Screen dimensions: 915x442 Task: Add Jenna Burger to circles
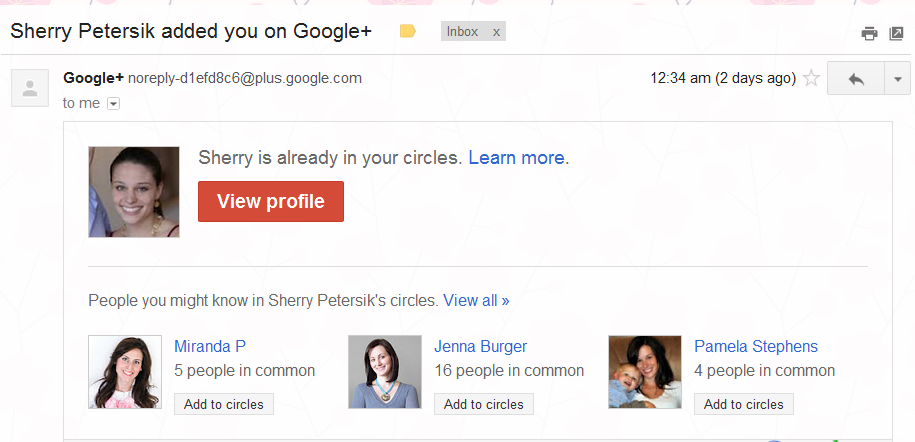[x=484, y=404]
